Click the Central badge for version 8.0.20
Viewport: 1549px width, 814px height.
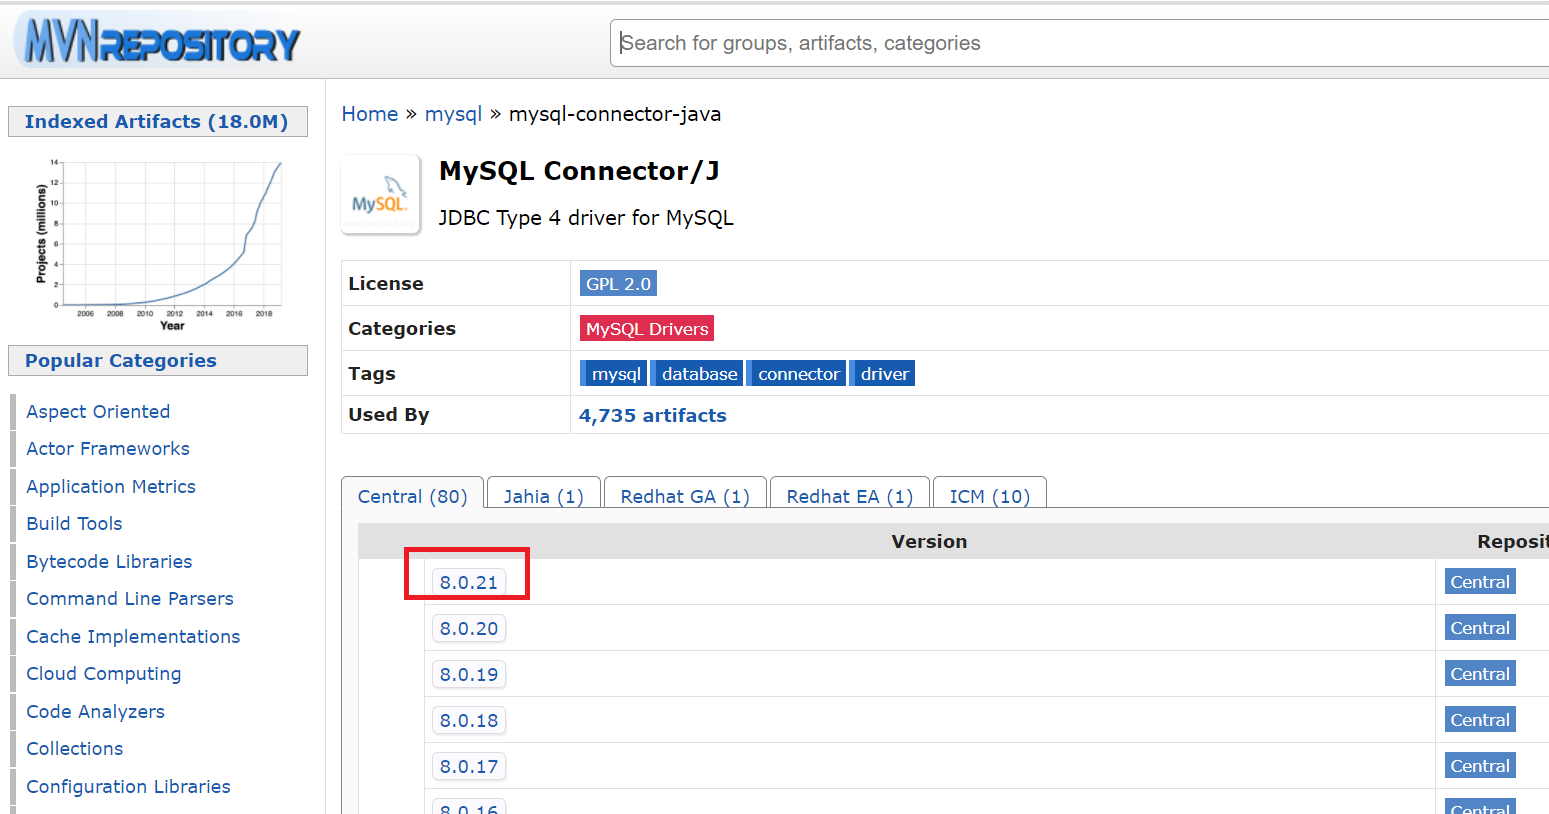(x=1480, y=628)
